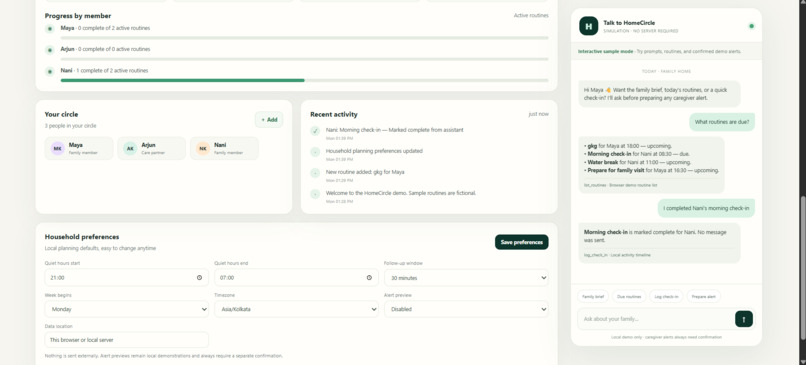Click the icon beside New routine added gkg
The width and height of the screenshot is (806, 365).
(315, 173)
